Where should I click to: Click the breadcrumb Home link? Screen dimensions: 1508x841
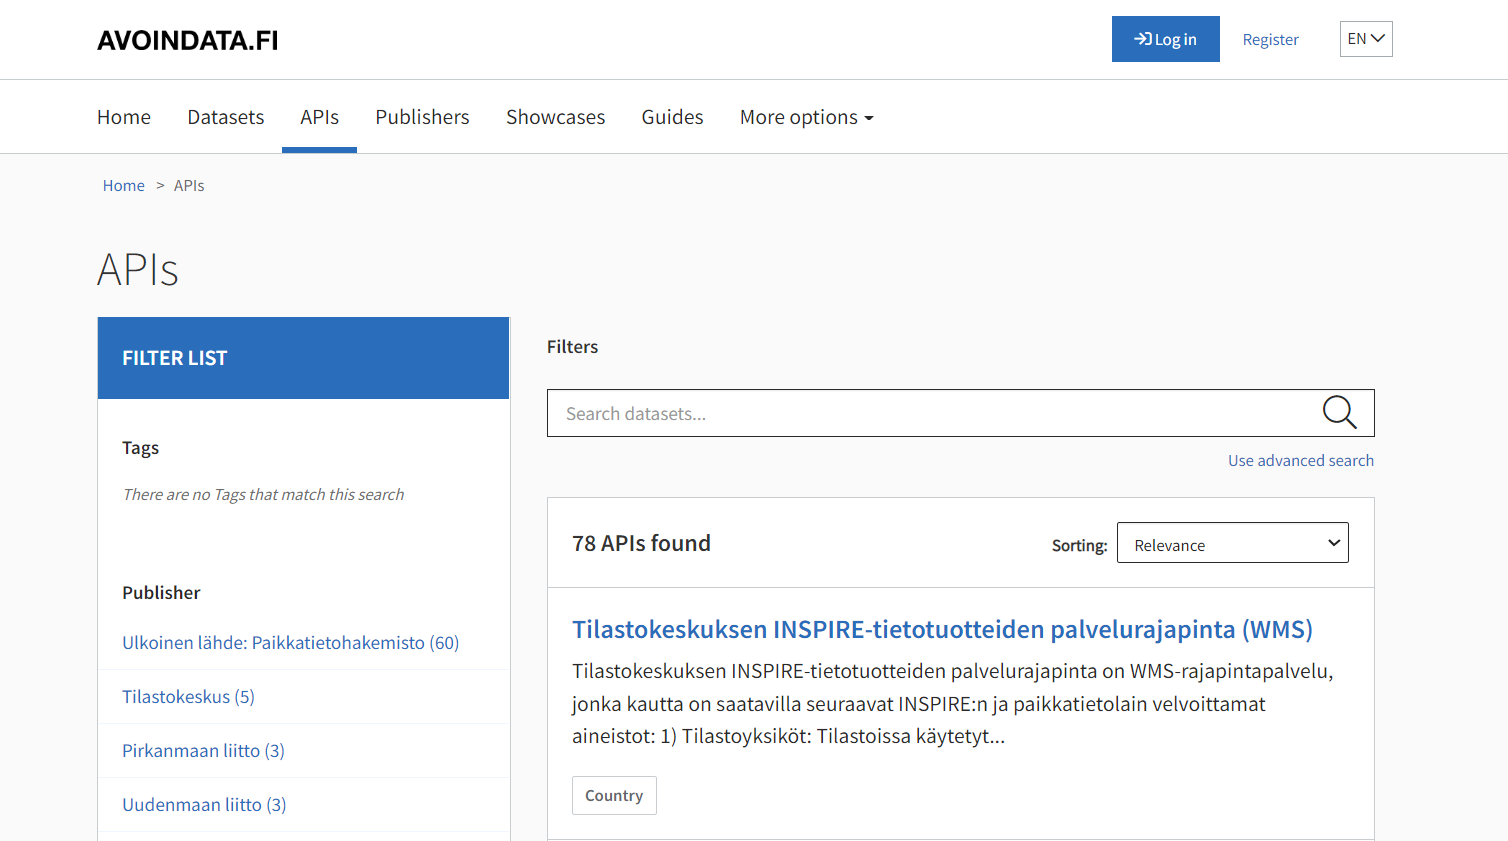(123, 185)
